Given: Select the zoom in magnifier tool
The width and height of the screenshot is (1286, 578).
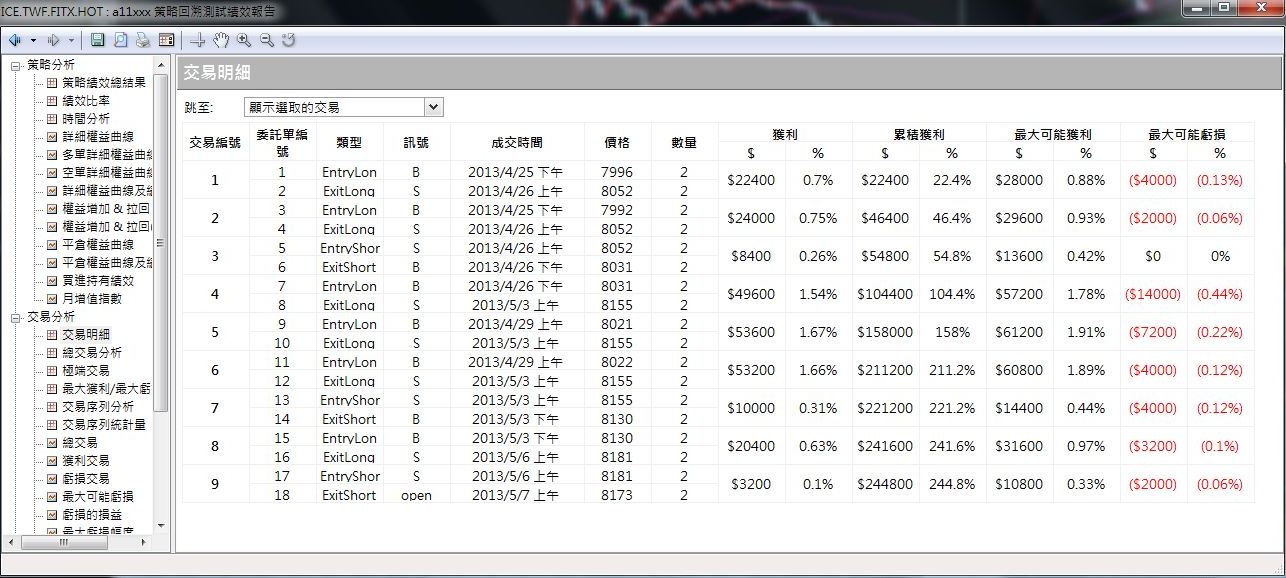Looking at the screenshot, I should [244, 40].
